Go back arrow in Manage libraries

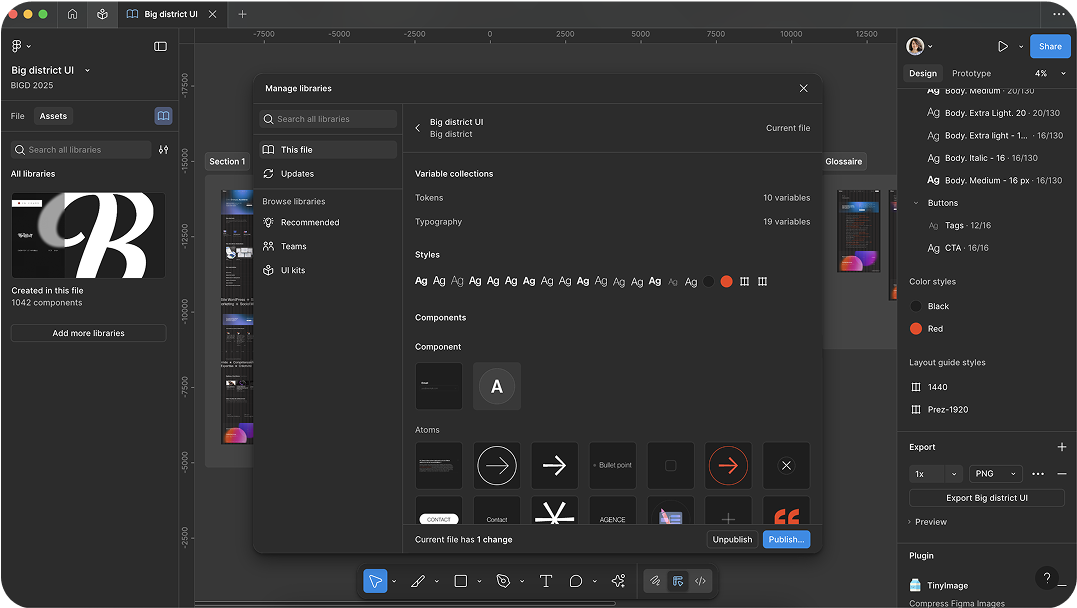pyautogui.click(x=418, y=128)
